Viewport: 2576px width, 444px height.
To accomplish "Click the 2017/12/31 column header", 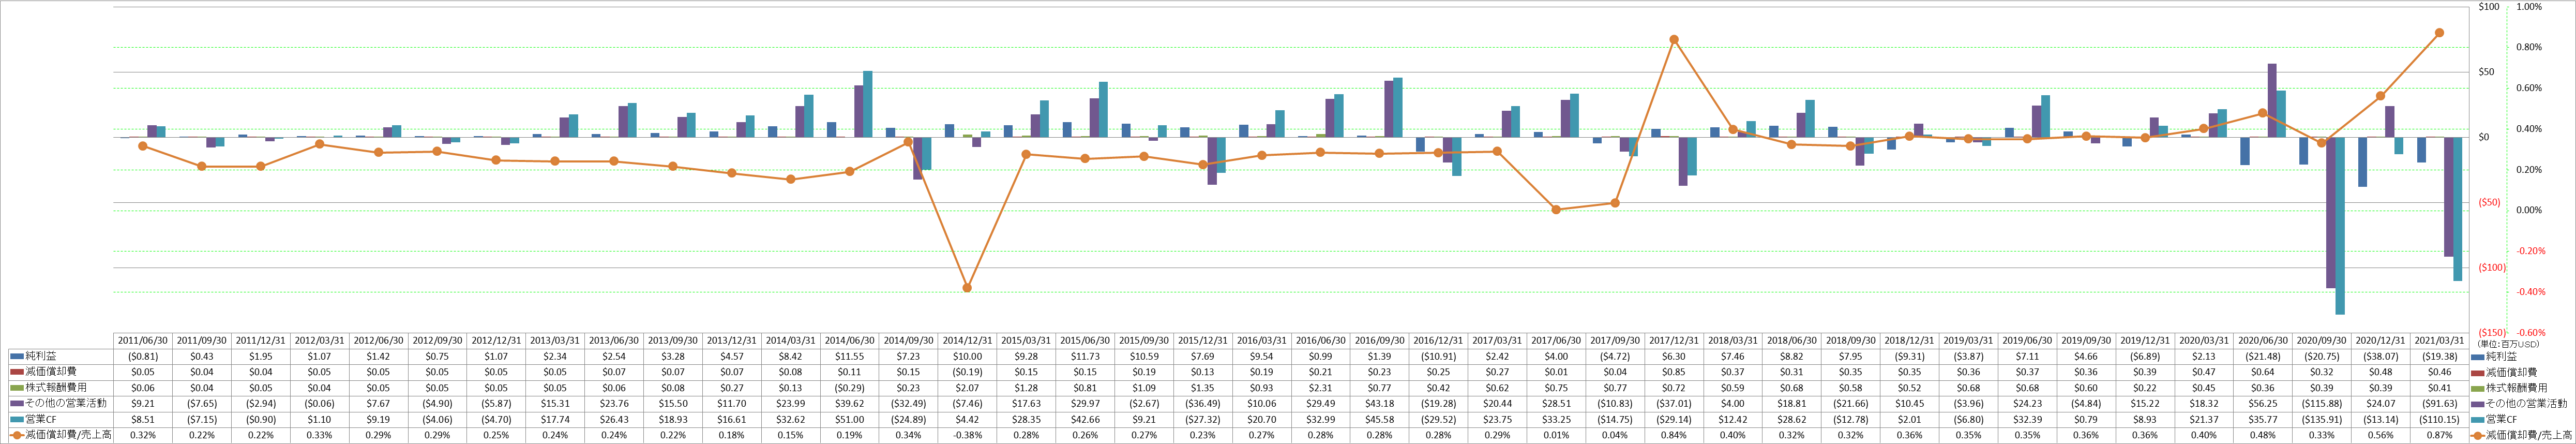I will tap(1674, 340).
